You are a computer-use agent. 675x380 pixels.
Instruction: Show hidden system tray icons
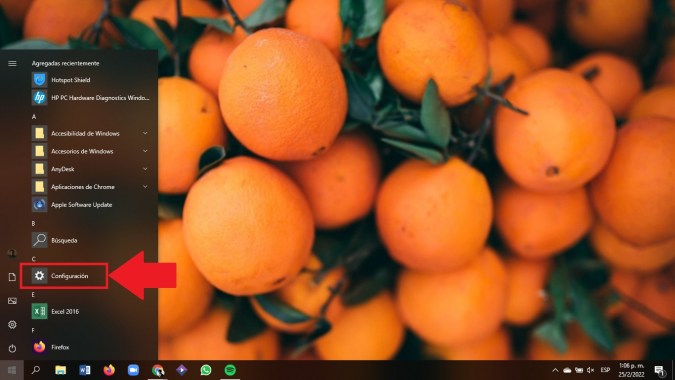coord(555,370)
